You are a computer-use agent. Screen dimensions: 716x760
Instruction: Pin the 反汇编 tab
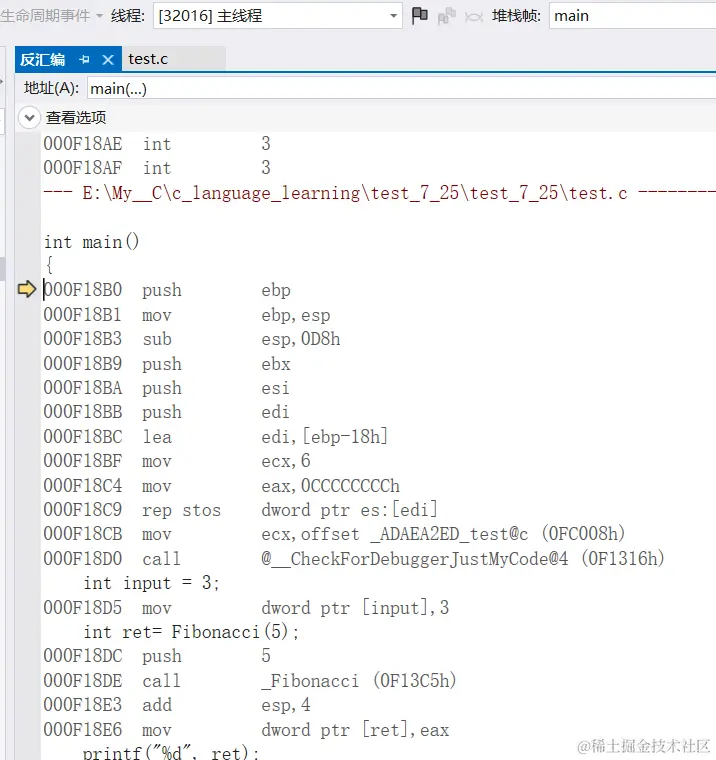pos(84,60)
